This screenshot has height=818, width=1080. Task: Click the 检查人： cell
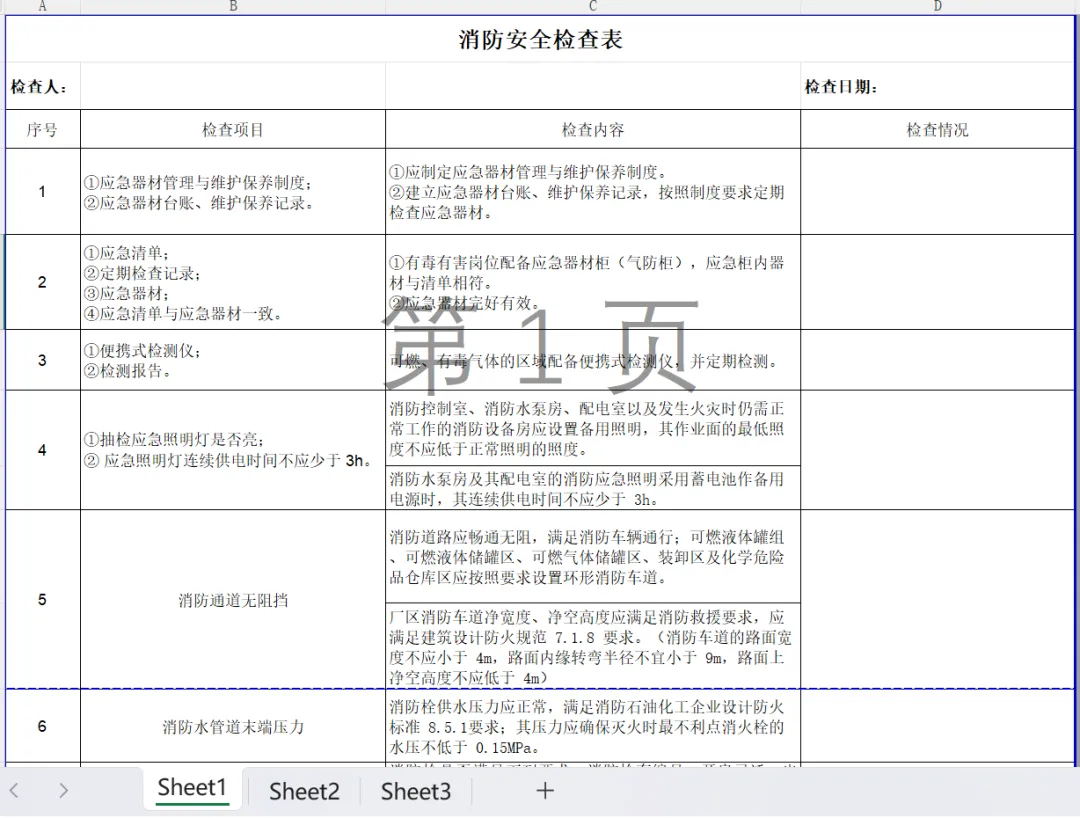pyautogui.click(x=43, y=86)
